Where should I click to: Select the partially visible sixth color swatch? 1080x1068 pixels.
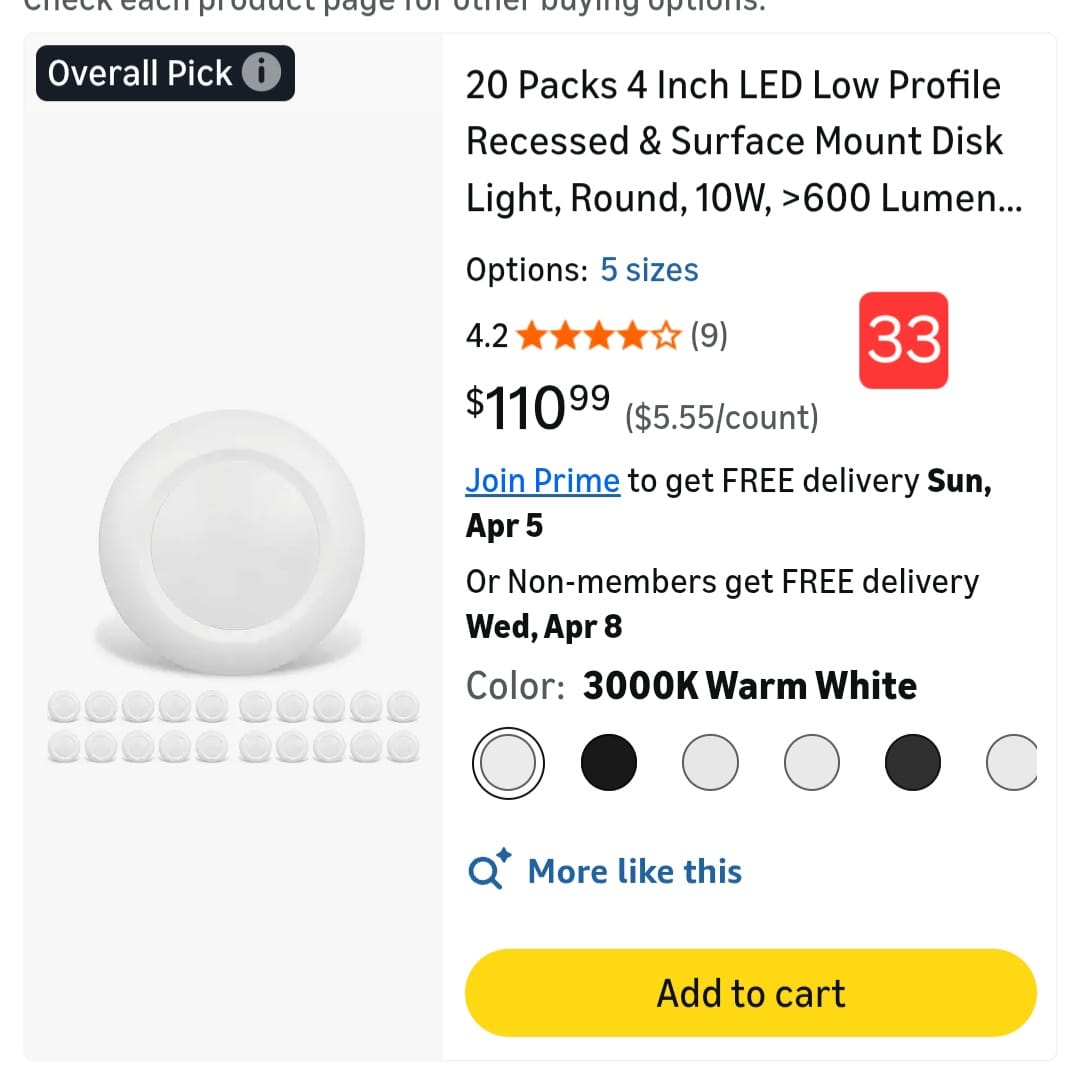tap(1011, 763)
